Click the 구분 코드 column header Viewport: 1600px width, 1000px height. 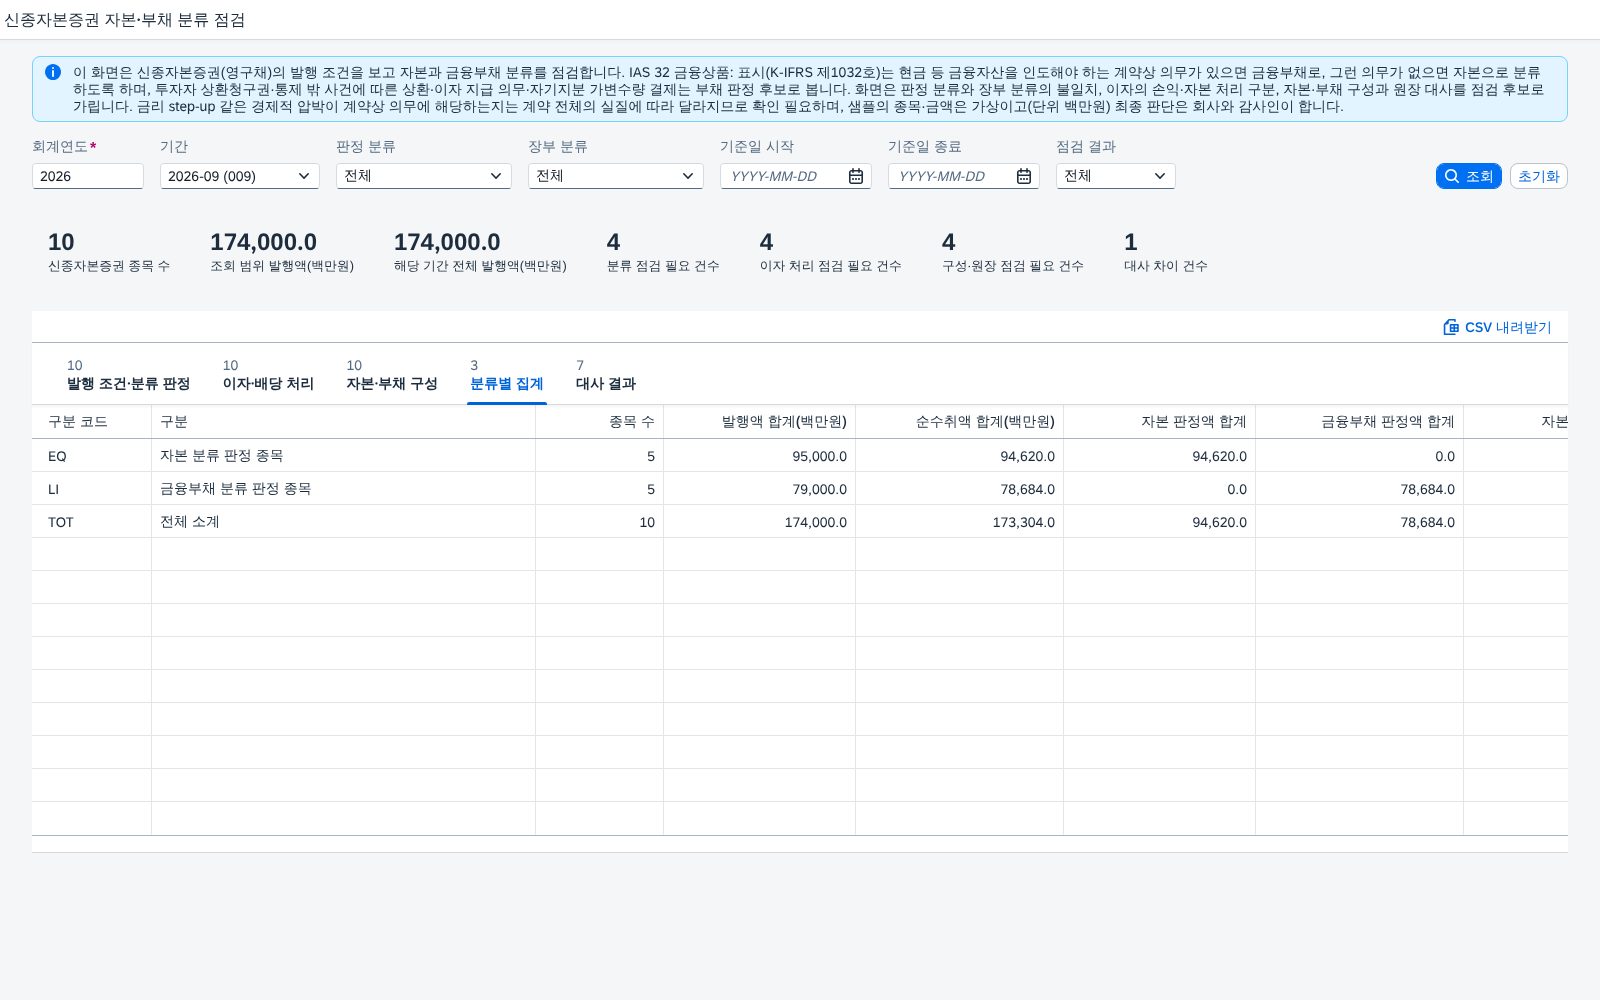(92, 422)
